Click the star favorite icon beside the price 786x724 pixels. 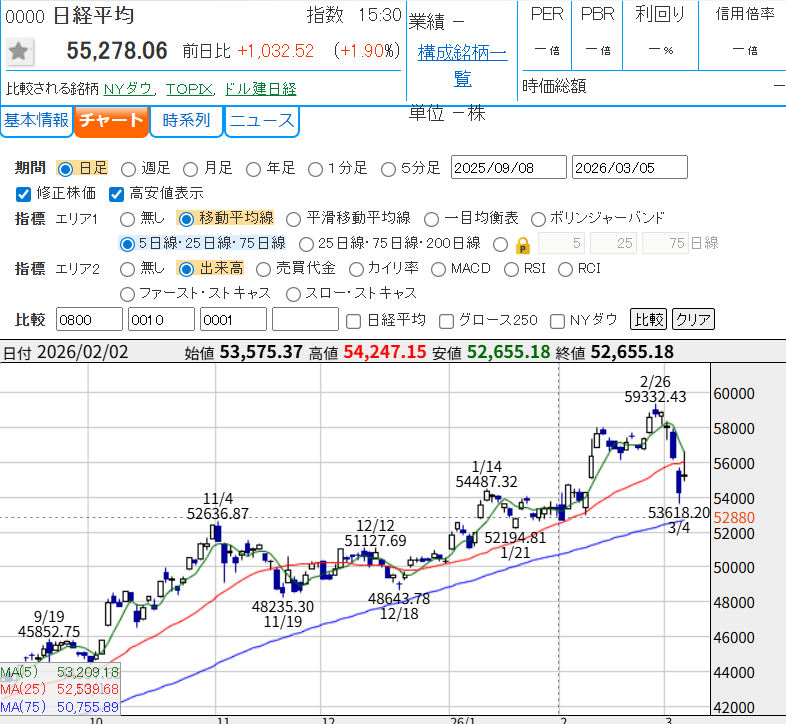[x=20, y=52]
